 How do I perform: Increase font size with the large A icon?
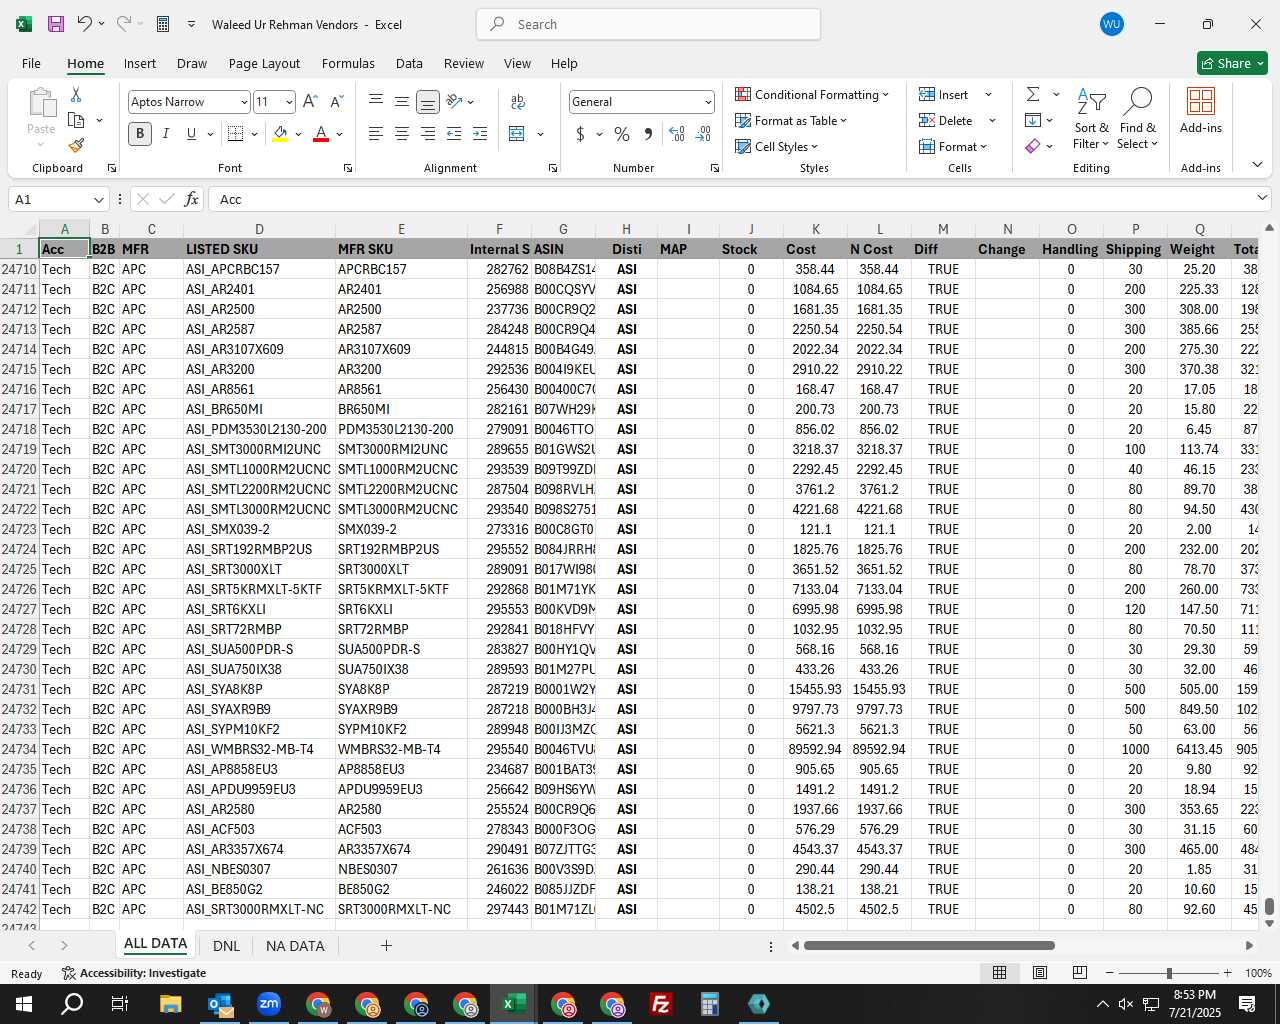click(310, 102)
